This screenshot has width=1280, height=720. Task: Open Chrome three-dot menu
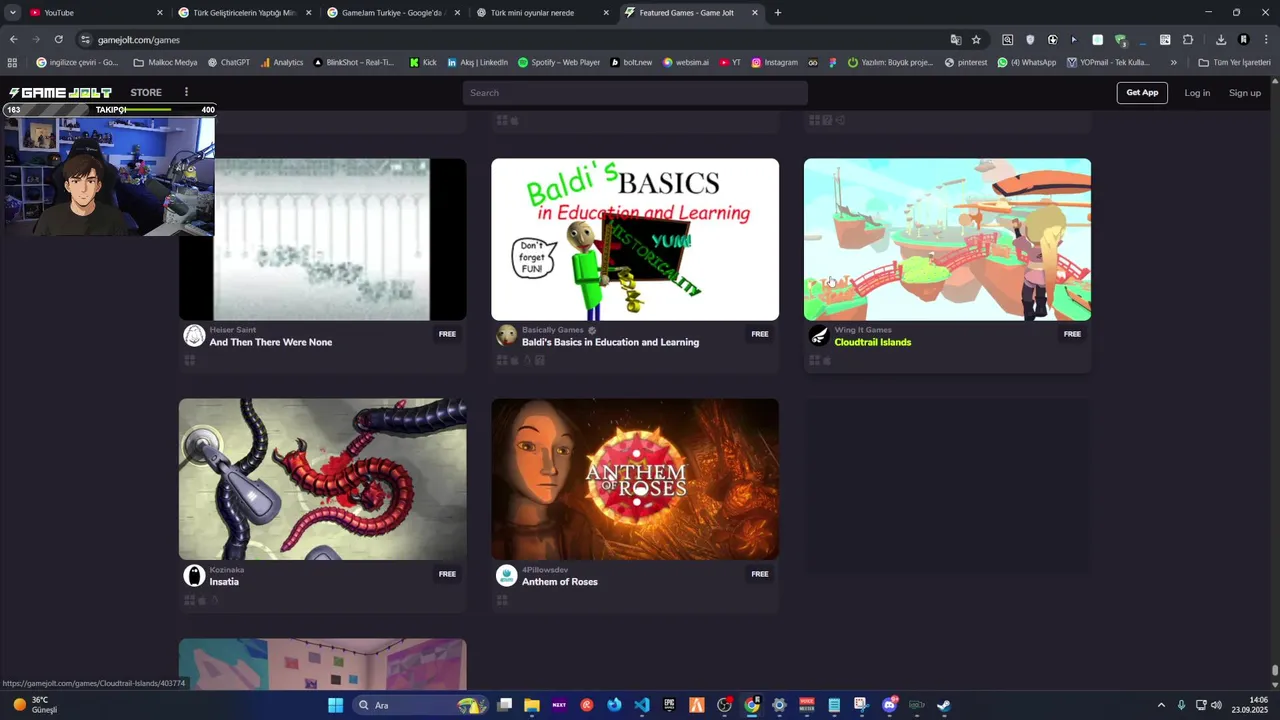point(1265,40)
